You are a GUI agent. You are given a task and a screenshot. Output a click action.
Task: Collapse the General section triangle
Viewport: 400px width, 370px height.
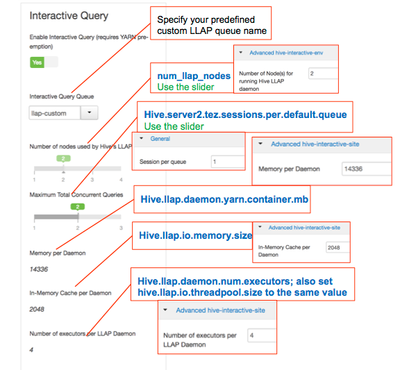coord(141,138)
